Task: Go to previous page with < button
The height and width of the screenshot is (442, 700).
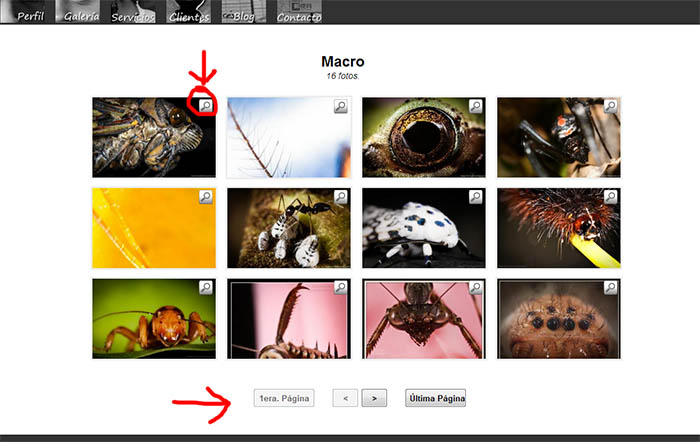Action: coord(345,398)
